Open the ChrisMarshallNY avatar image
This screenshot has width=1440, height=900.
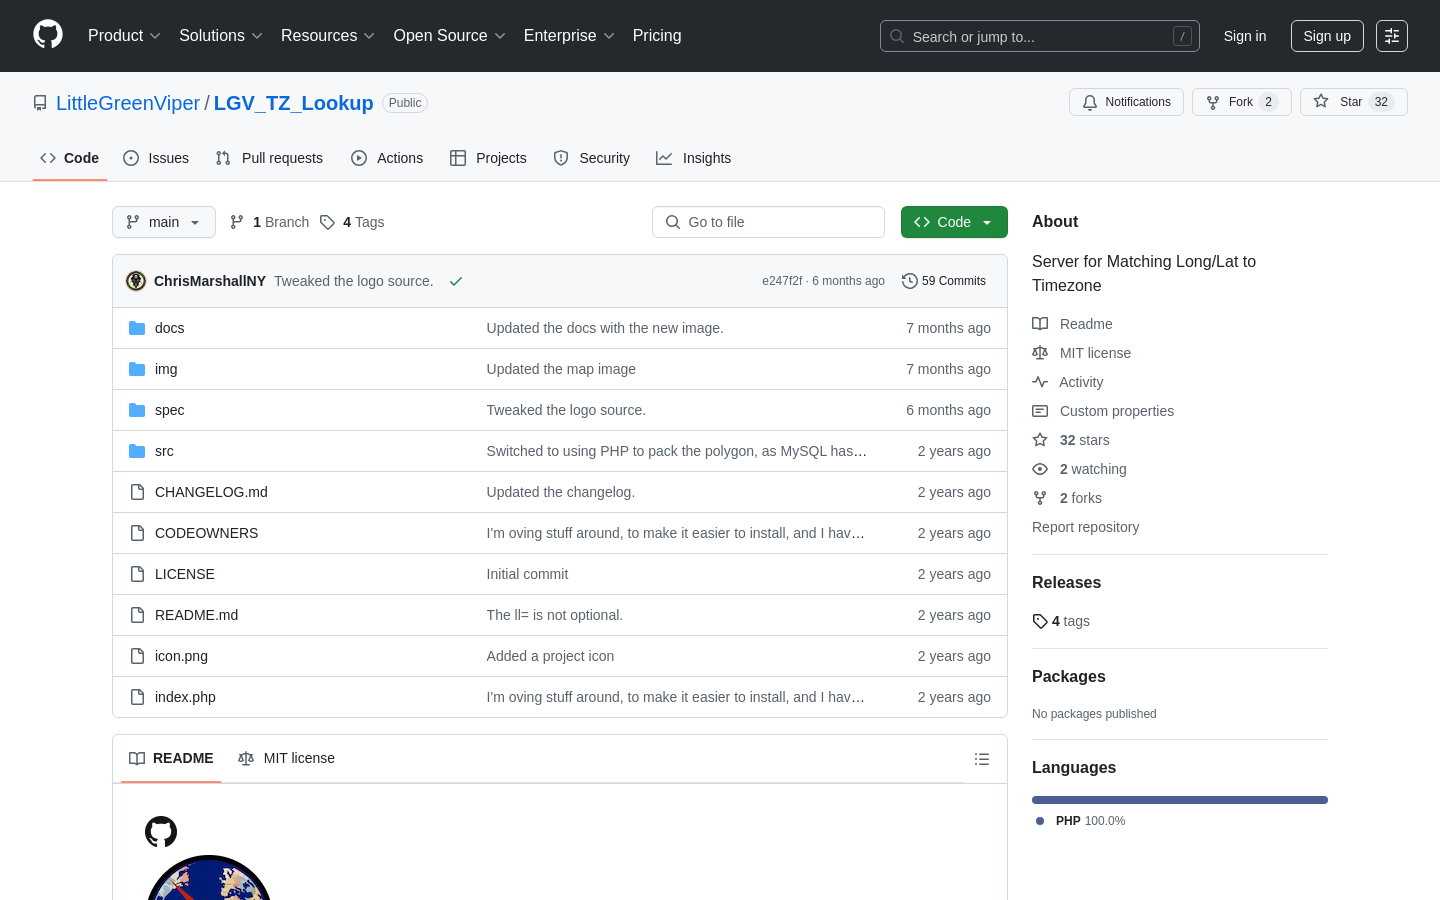(x=136, y=281)
